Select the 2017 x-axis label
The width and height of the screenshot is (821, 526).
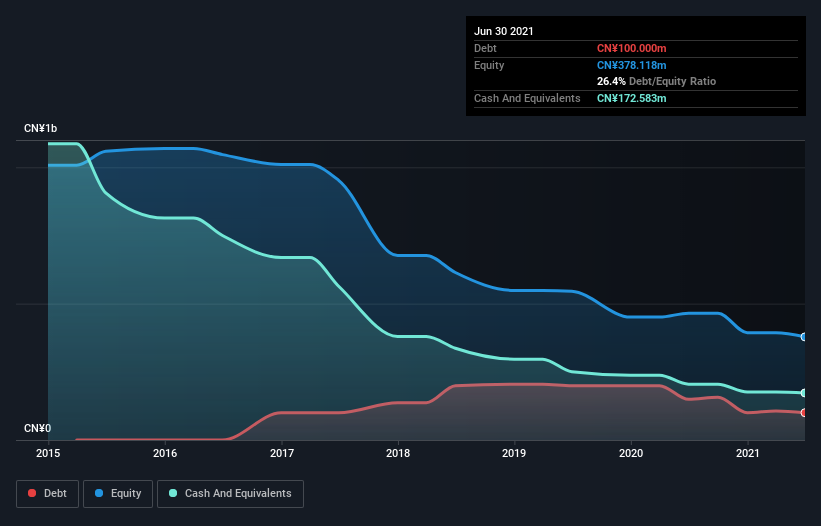(282, 453)
